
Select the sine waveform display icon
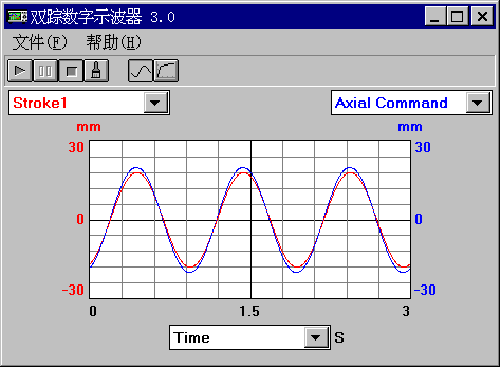click(140, 71)
